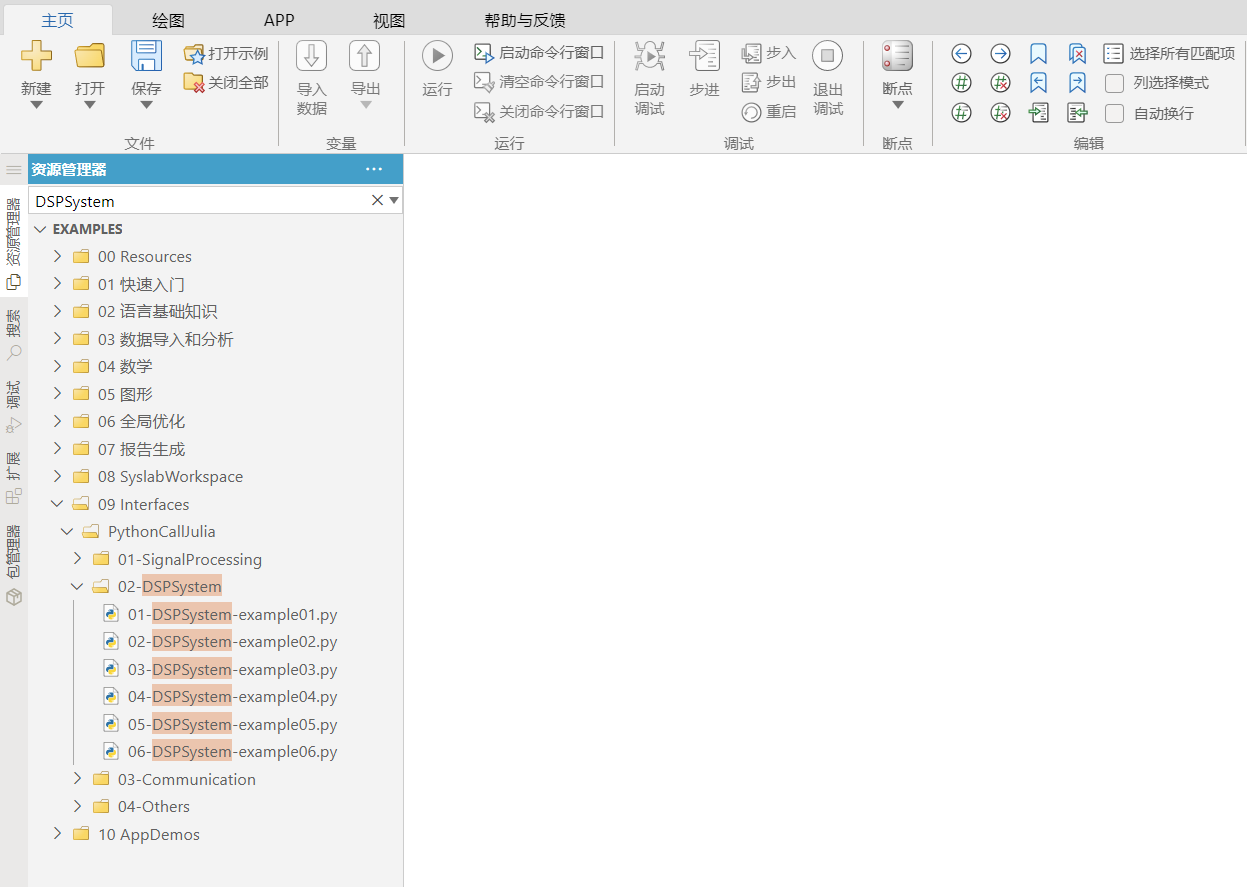Click 启动命令行窗口 button
Image resolution: width=1247 pixels, height=887 pixels.
[x=540, y=53]
